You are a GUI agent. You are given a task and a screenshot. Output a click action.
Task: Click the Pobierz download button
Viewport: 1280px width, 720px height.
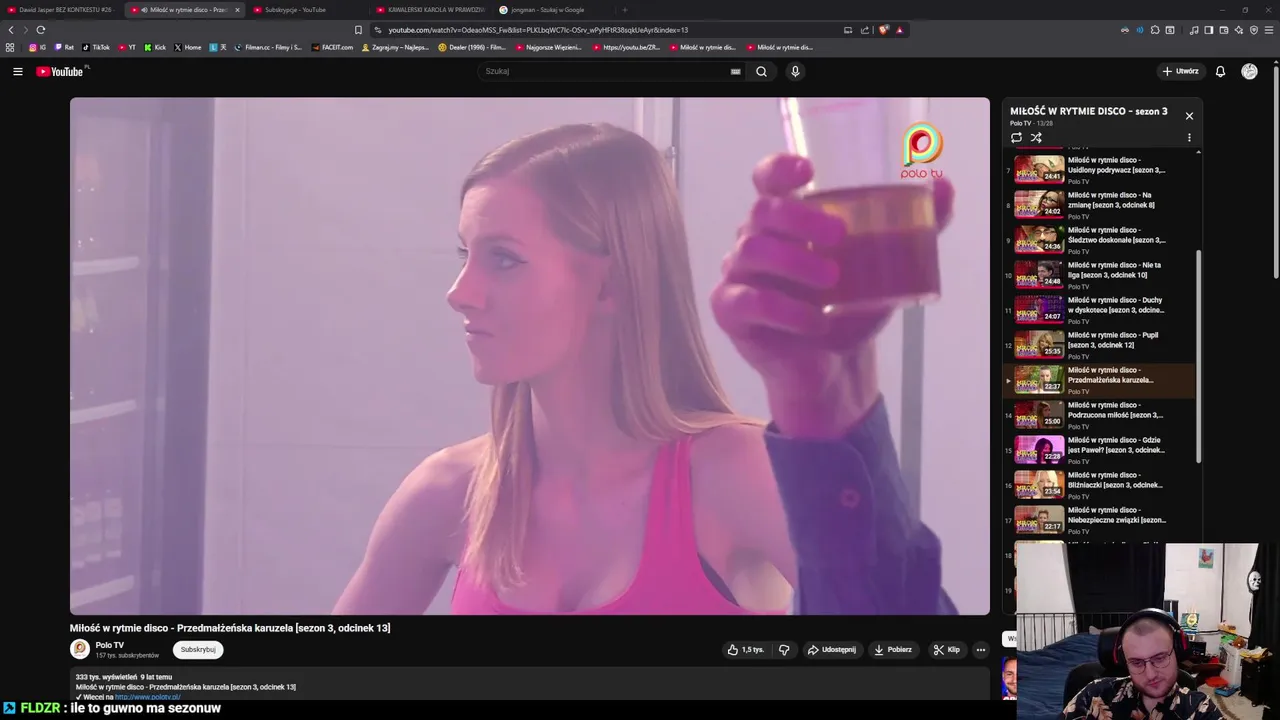893,649
